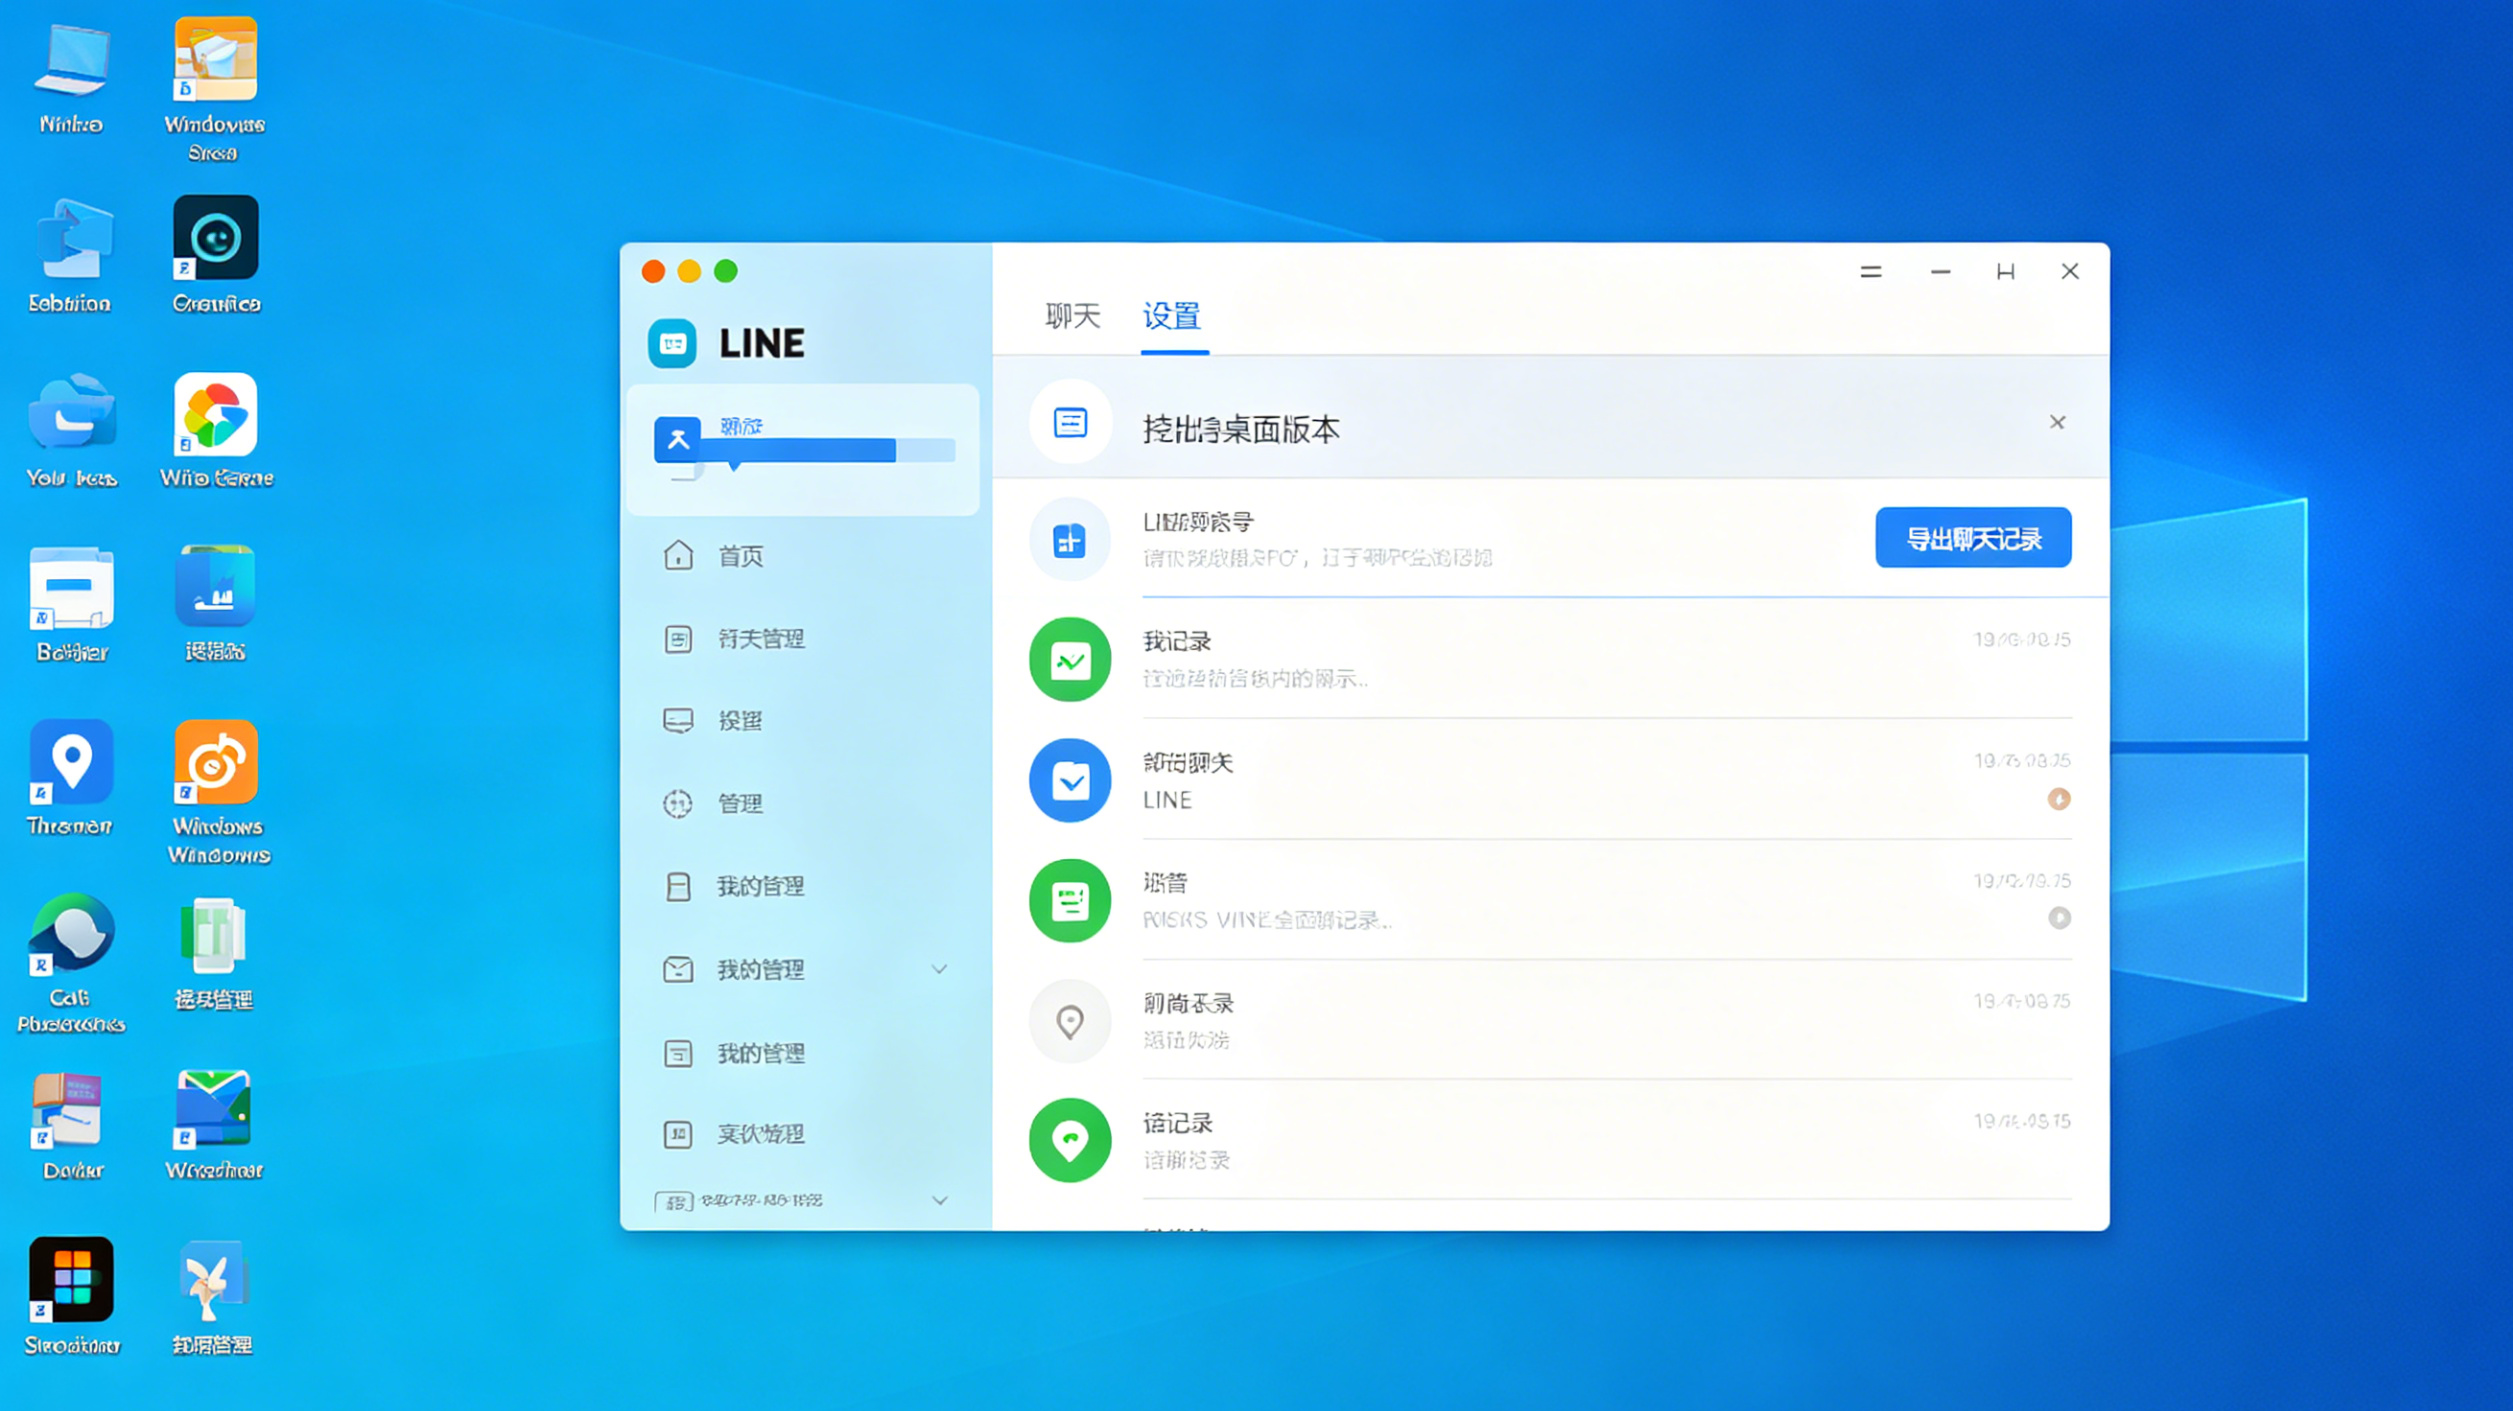This screenshot has height=1411, width=2513.
Task: Click the grey badge on 巡管 row
Action: tap(2058, 918)
